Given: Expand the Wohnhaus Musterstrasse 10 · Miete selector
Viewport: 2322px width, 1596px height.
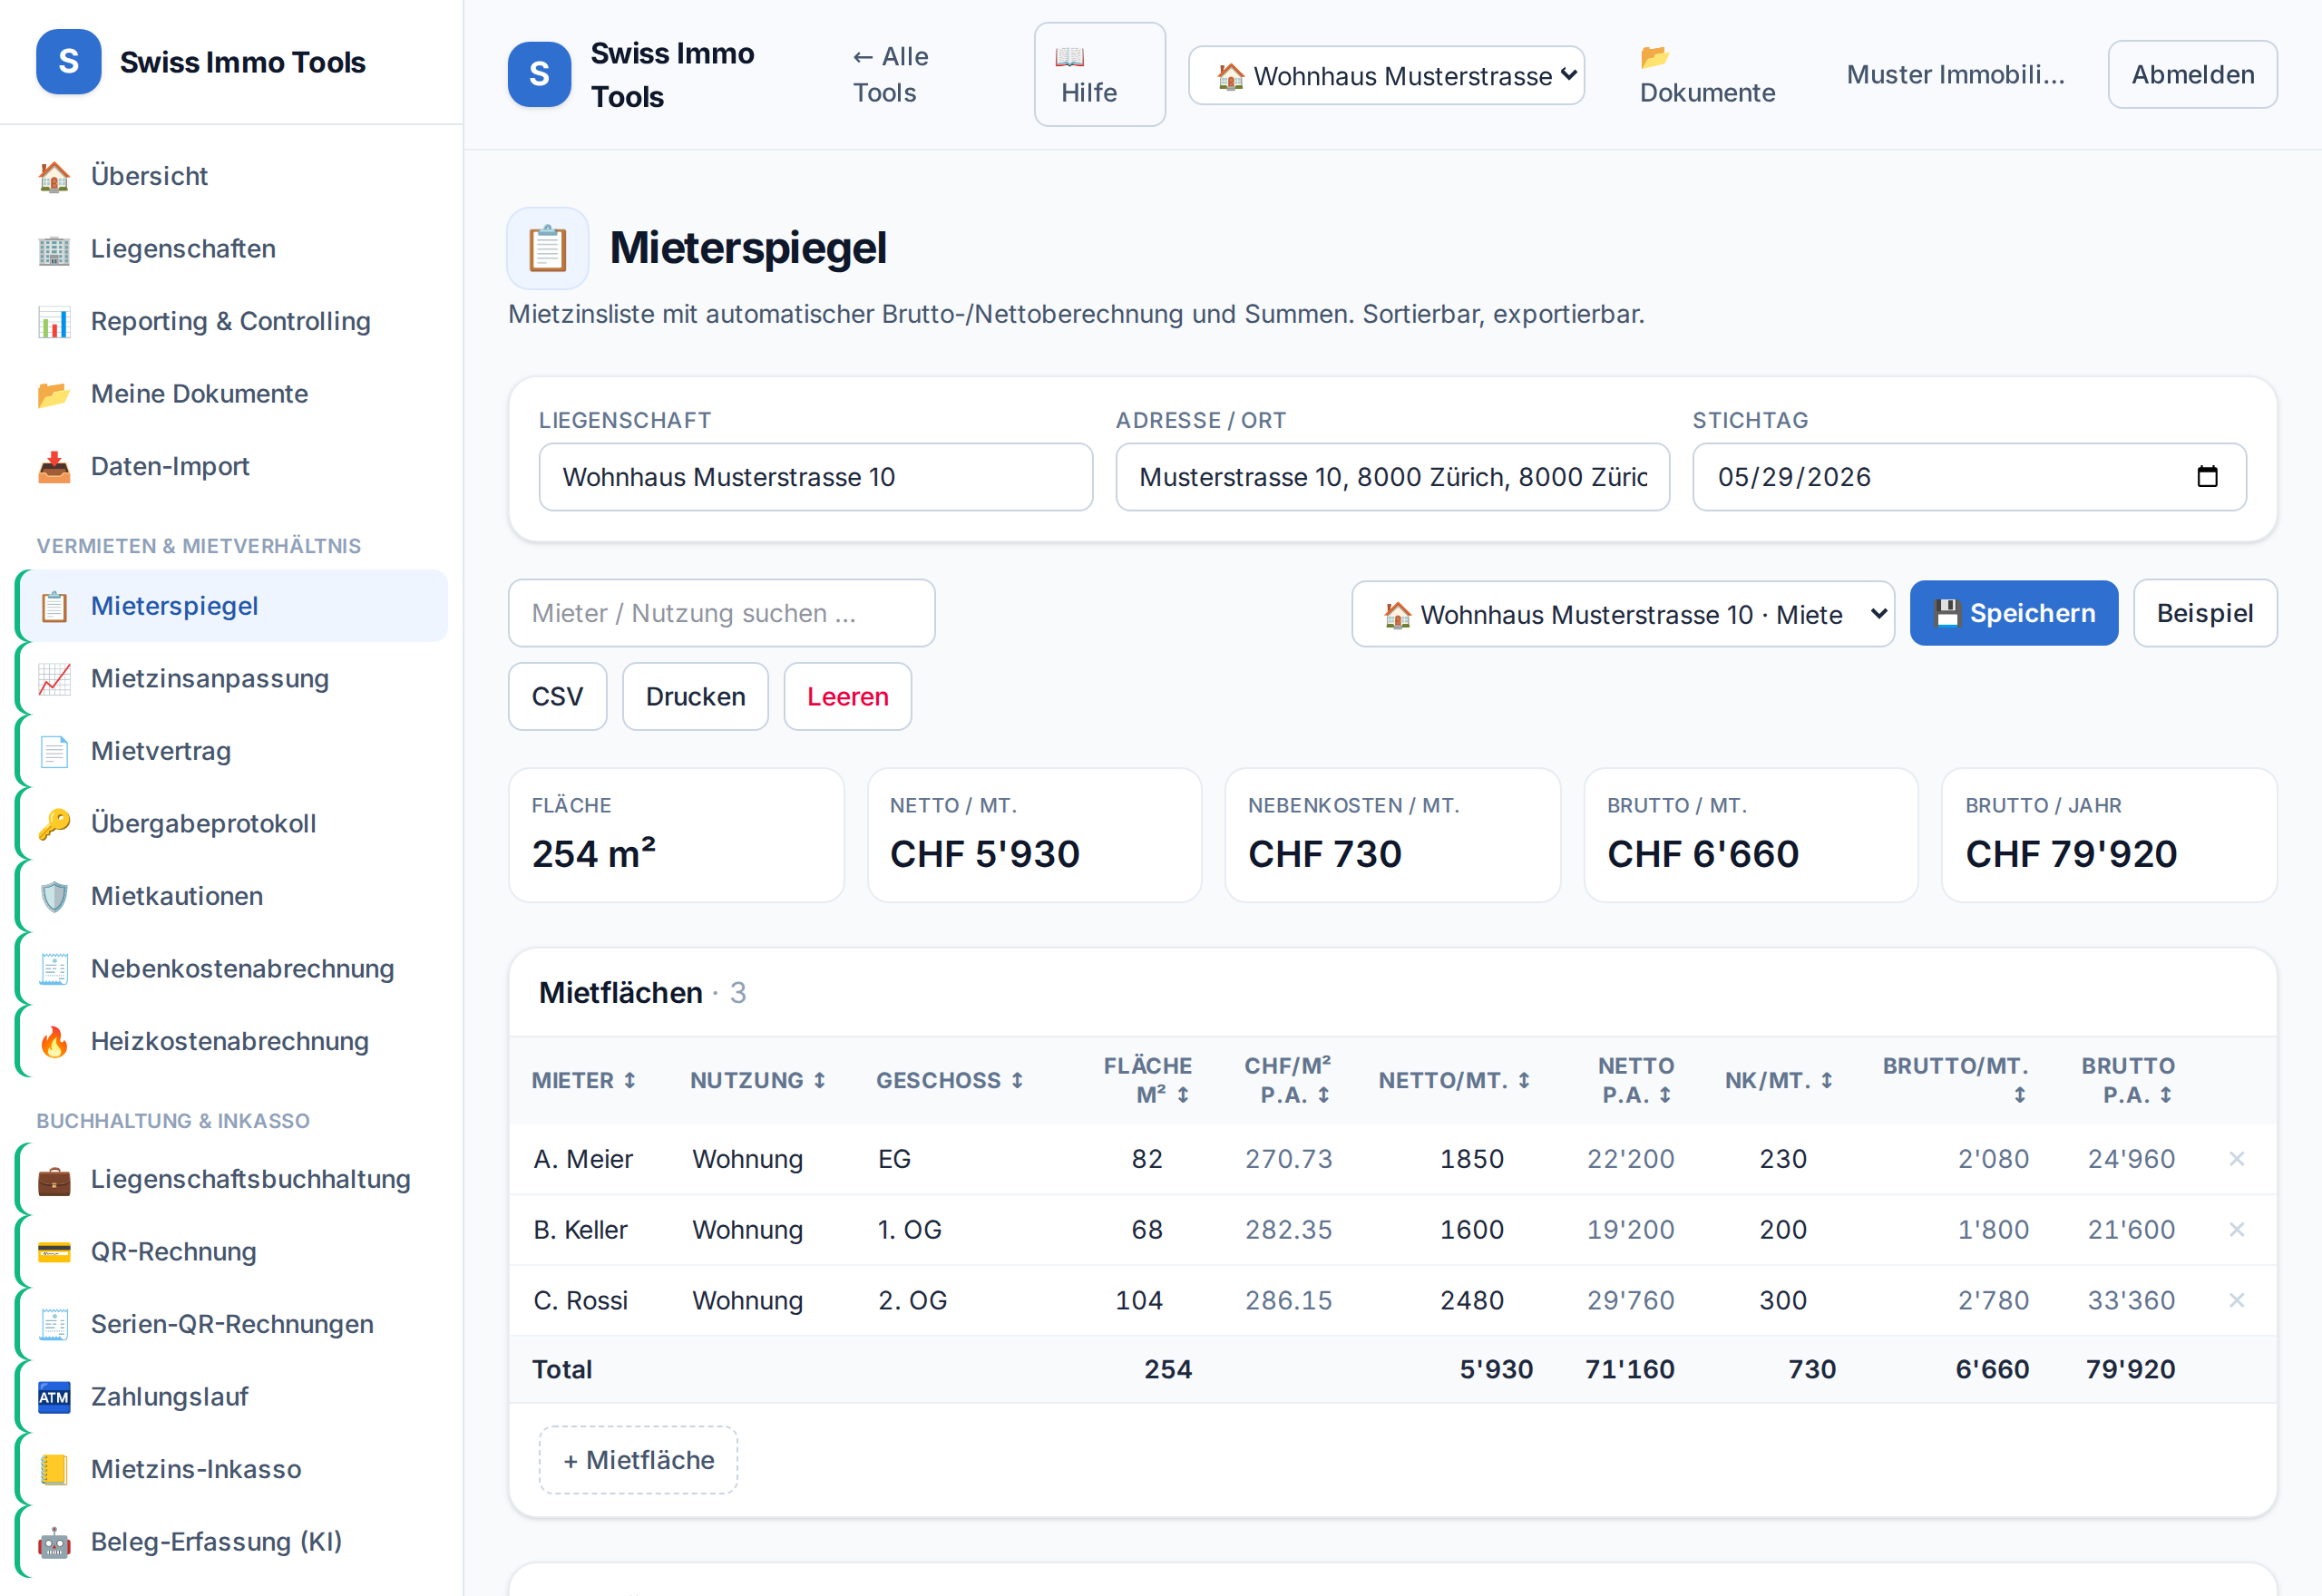Looking at the screenshot, I should 1622,614.
